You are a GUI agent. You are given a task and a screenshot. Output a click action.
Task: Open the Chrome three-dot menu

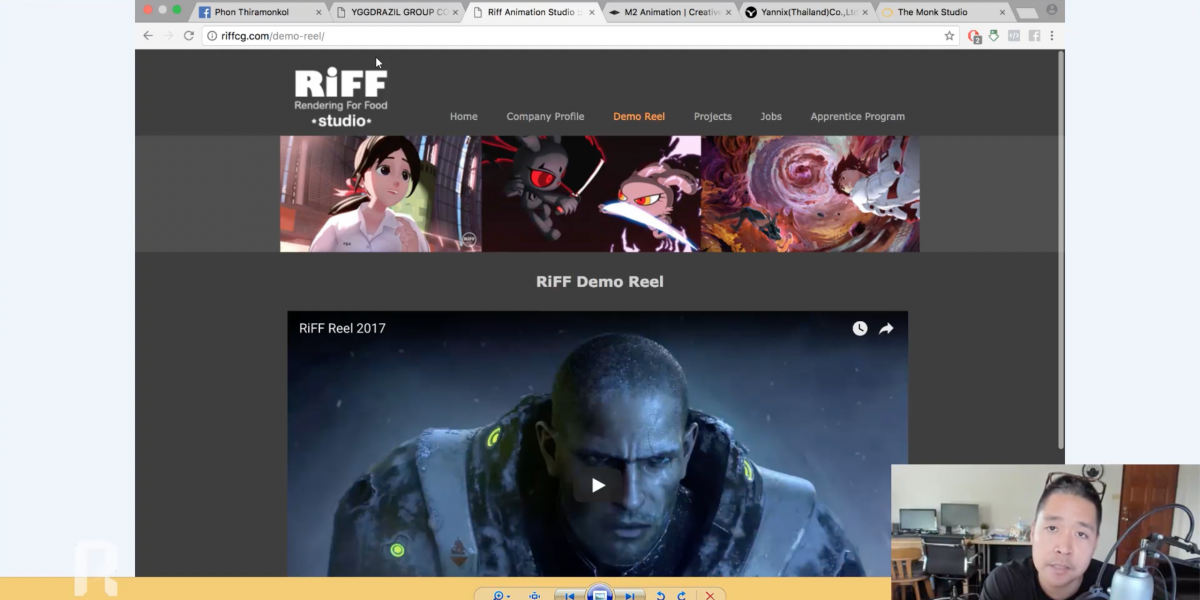pos(1052,36)
